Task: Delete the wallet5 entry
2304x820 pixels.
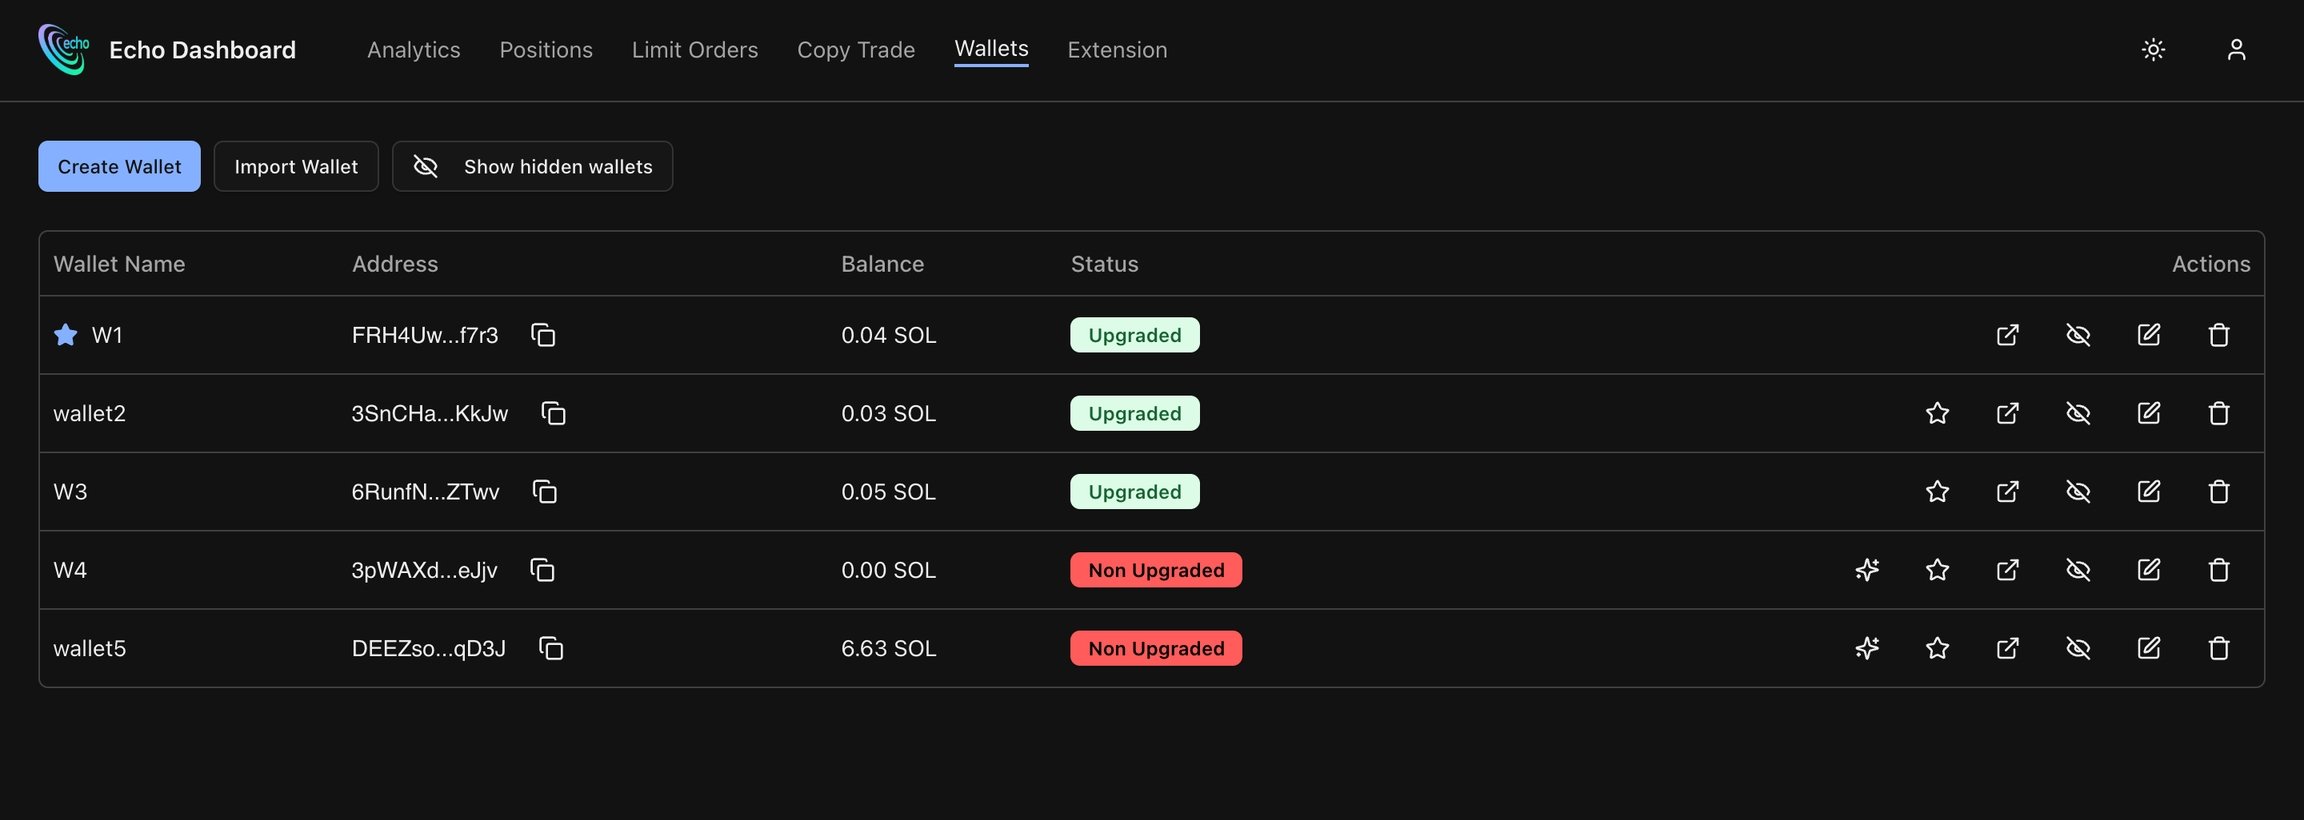Action: coord(2219,648)
